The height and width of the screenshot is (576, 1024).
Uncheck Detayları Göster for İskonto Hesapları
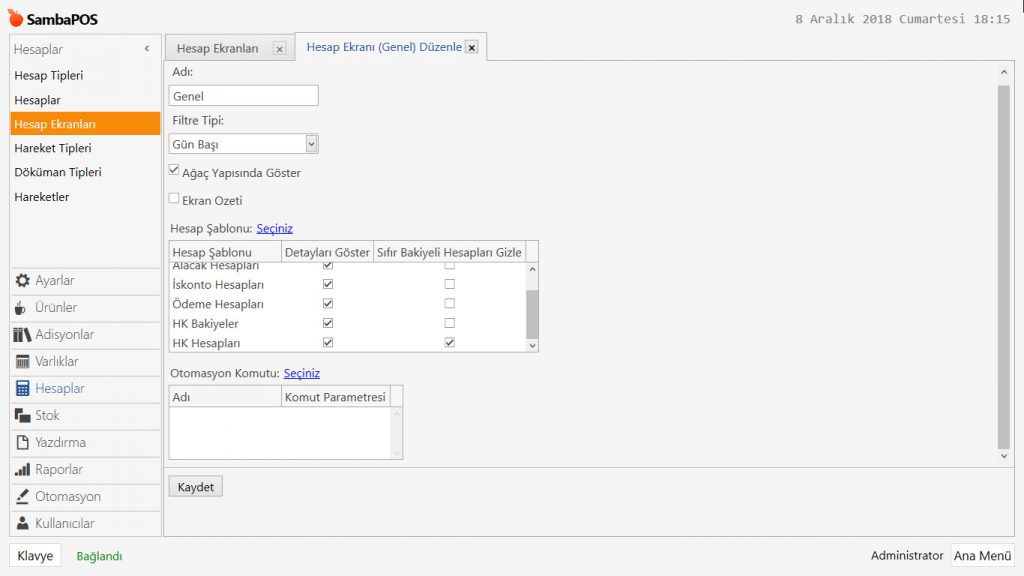point(328,285)
